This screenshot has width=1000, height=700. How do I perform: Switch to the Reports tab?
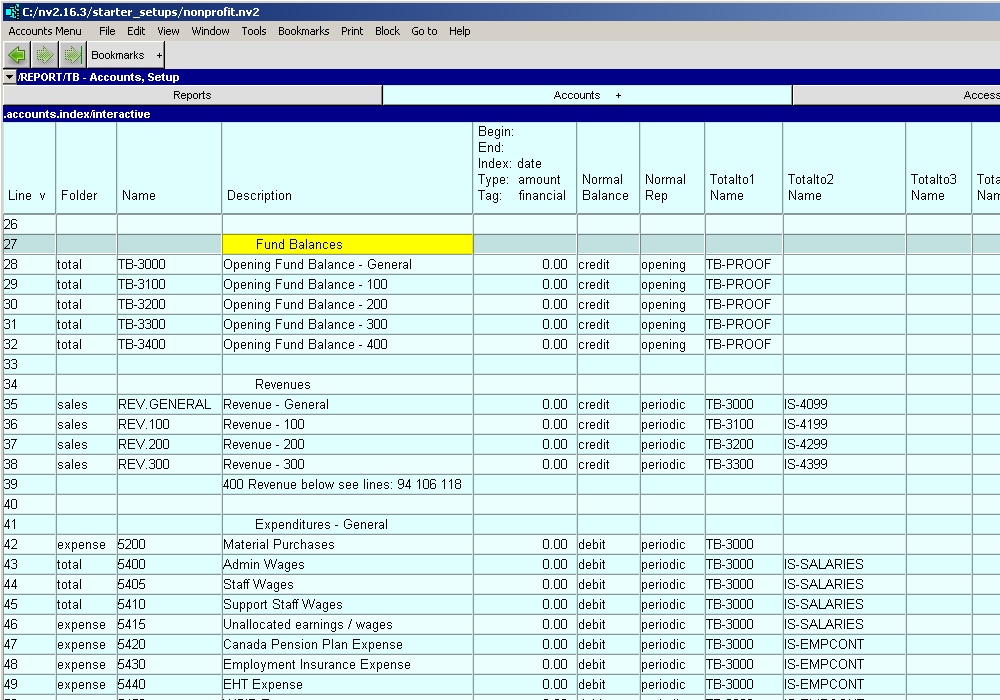coord(192,95)
